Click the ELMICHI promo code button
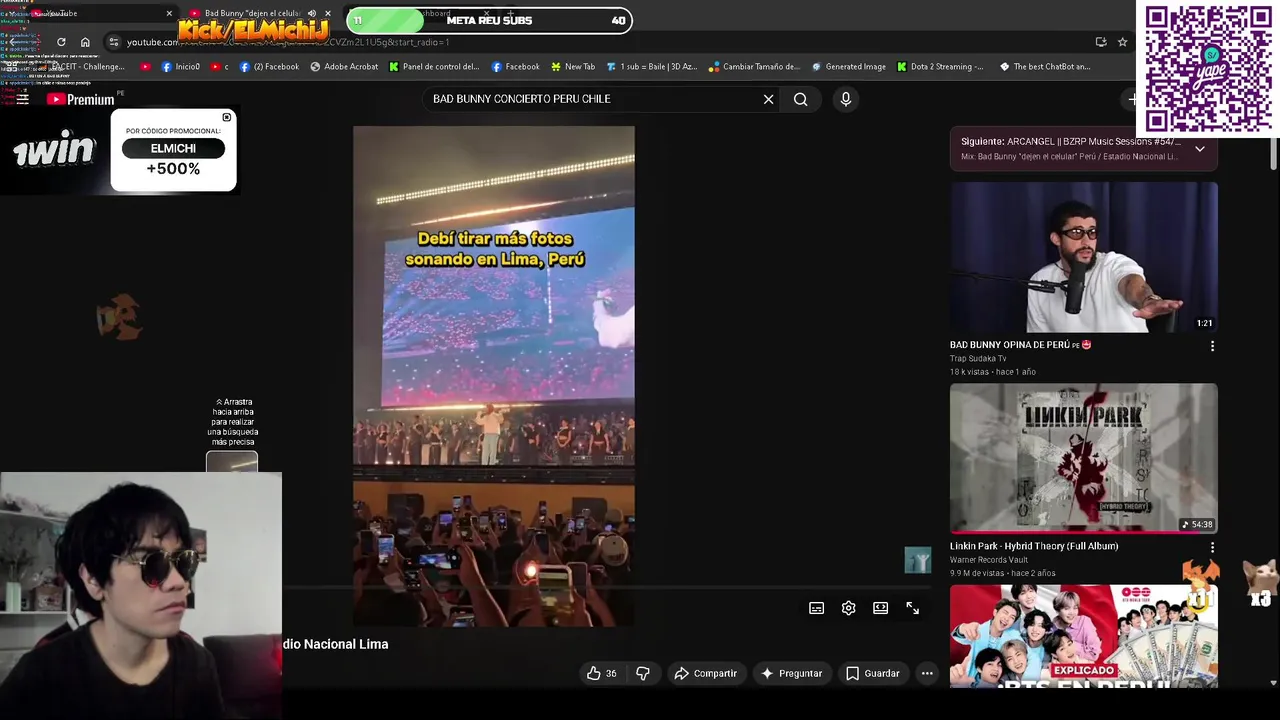 coord(173,148)
